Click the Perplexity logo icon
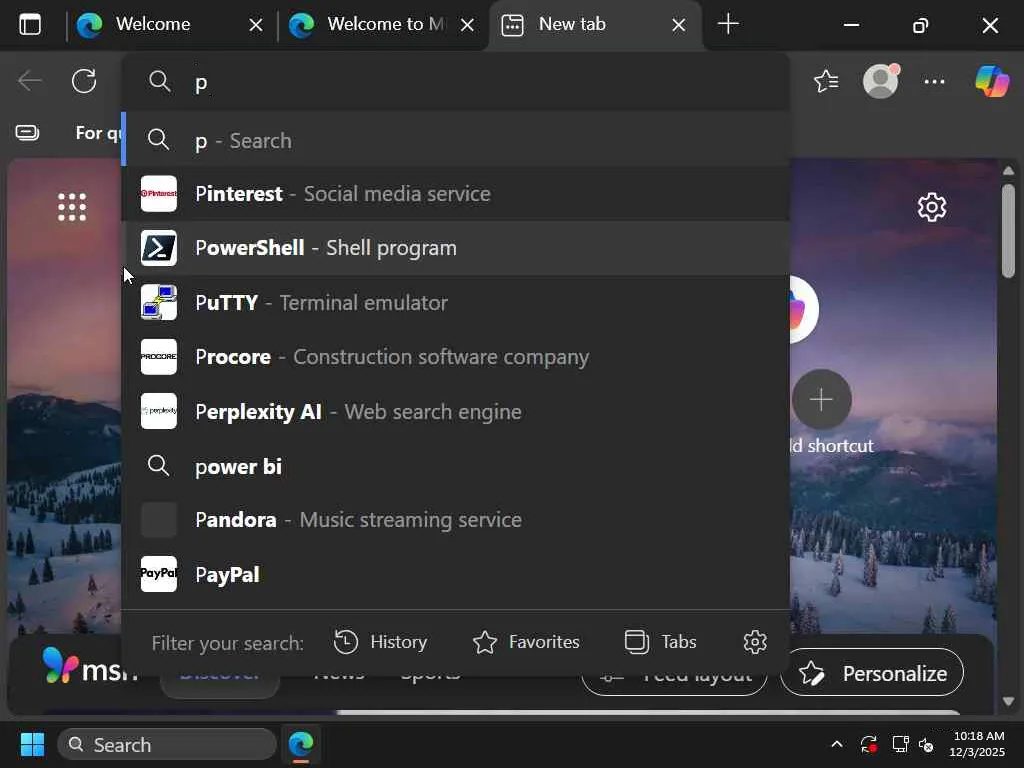1024x768 pixels. point(159,411)
